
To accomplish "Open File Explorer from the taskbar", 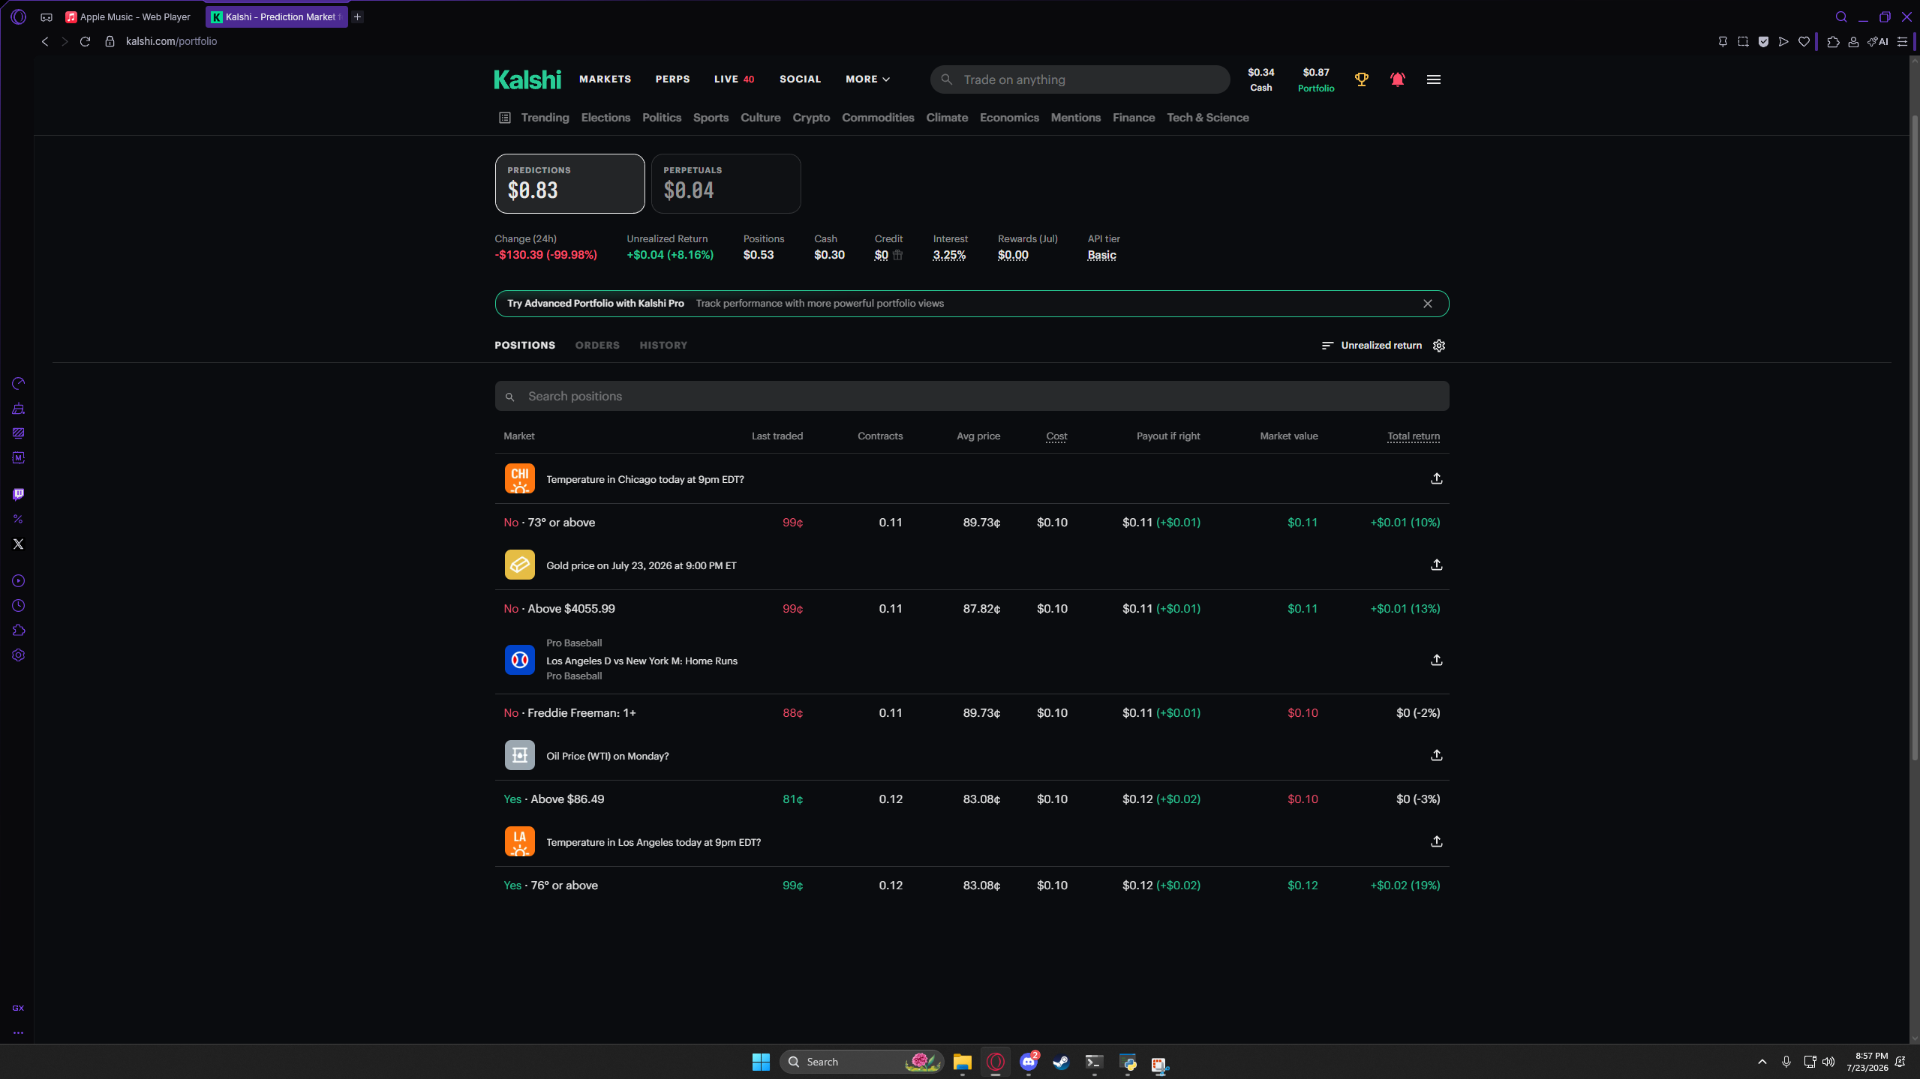I will [962, 1062].
